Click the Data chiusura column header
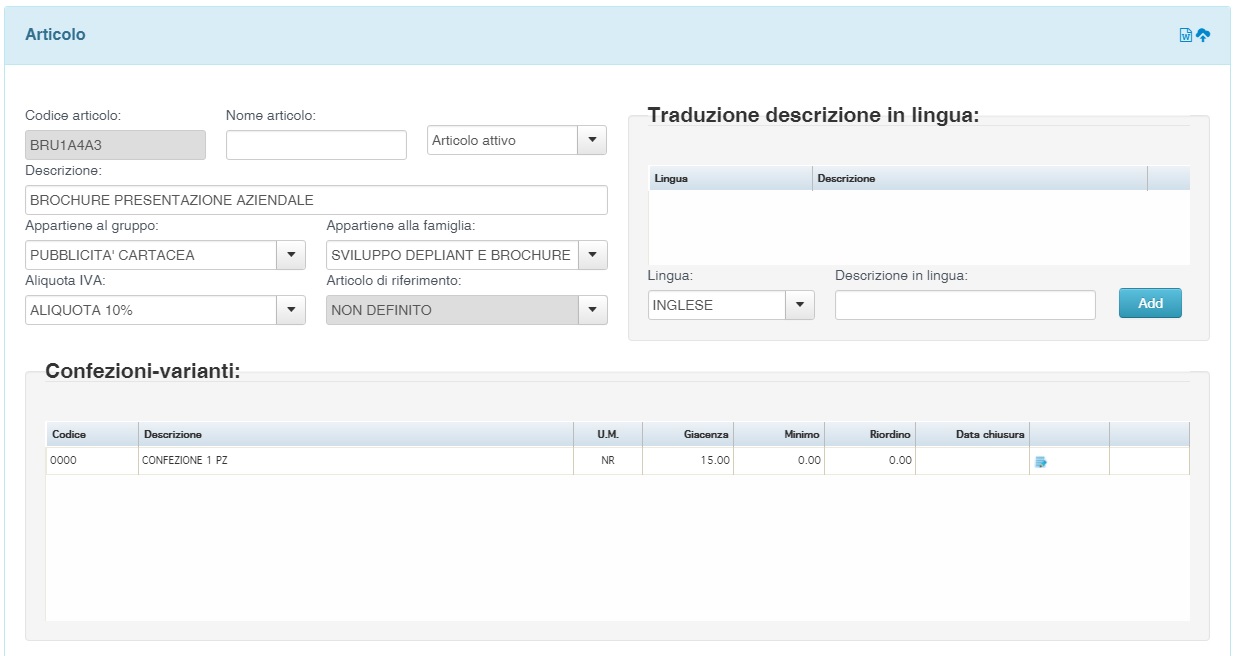This screenshot has width=1236, height=656. coord(989,435)
